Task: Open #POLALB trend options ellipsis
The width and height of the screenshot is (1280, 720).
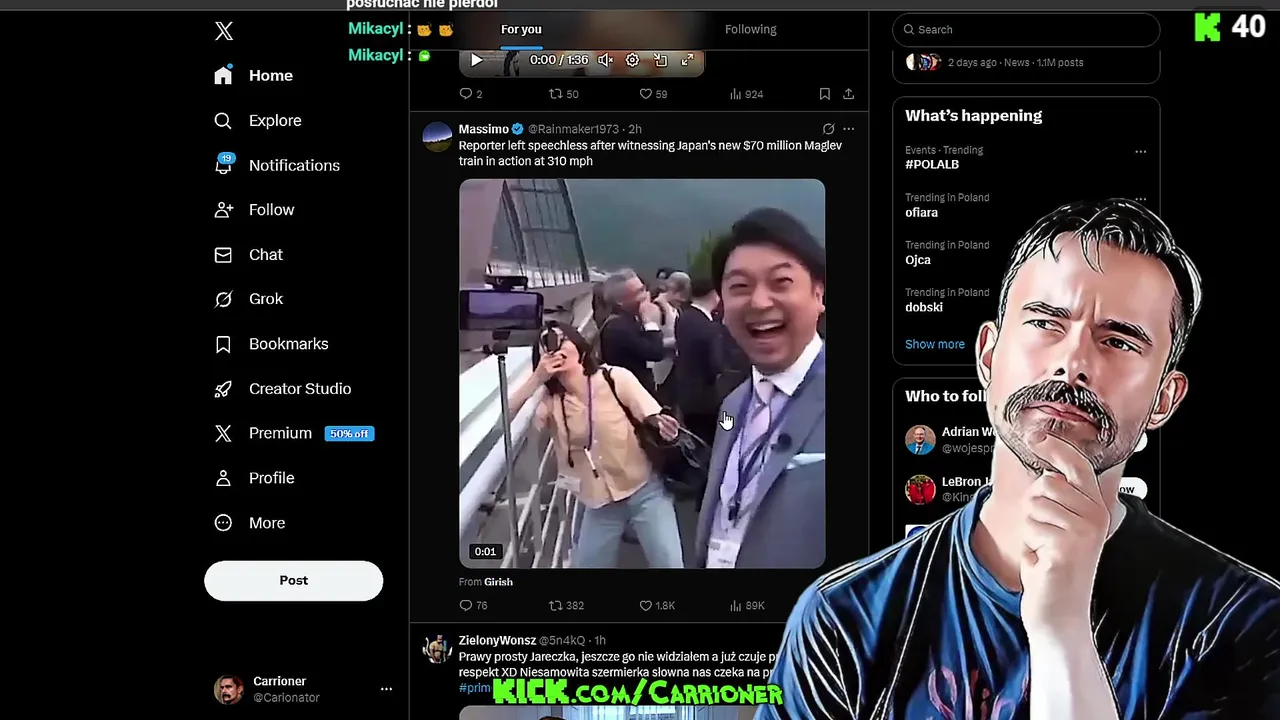Action: [x=1140, y=152]
